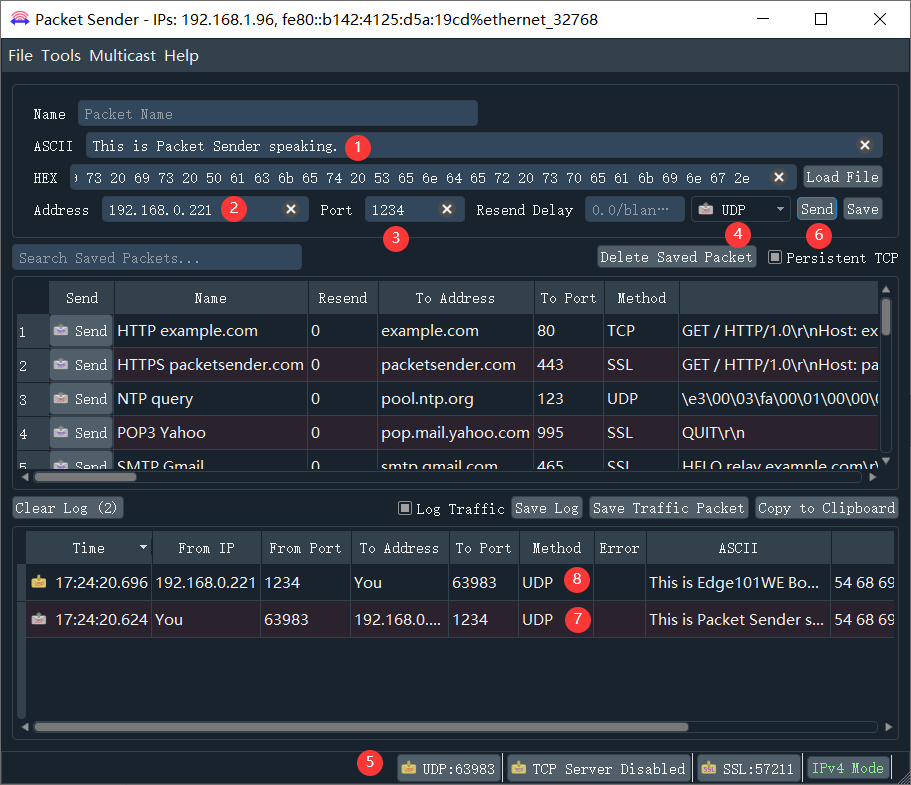Select the pop.mail.yahoo.com address cell

click(456, 433)
